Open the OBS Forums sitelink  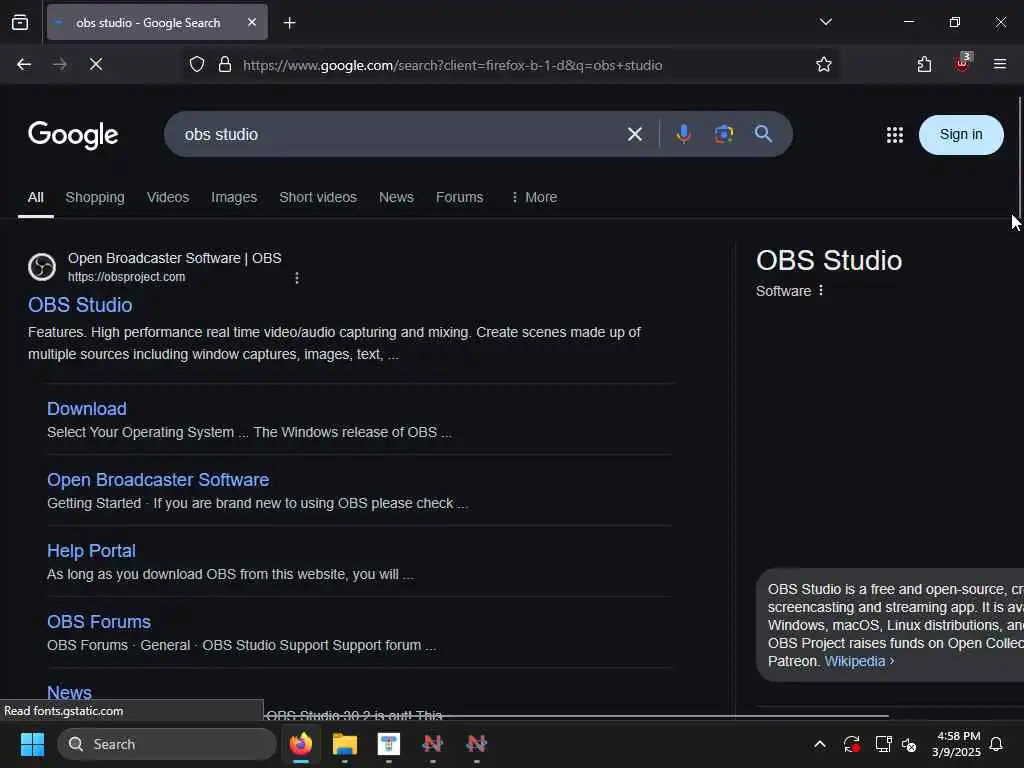(99, 622)
